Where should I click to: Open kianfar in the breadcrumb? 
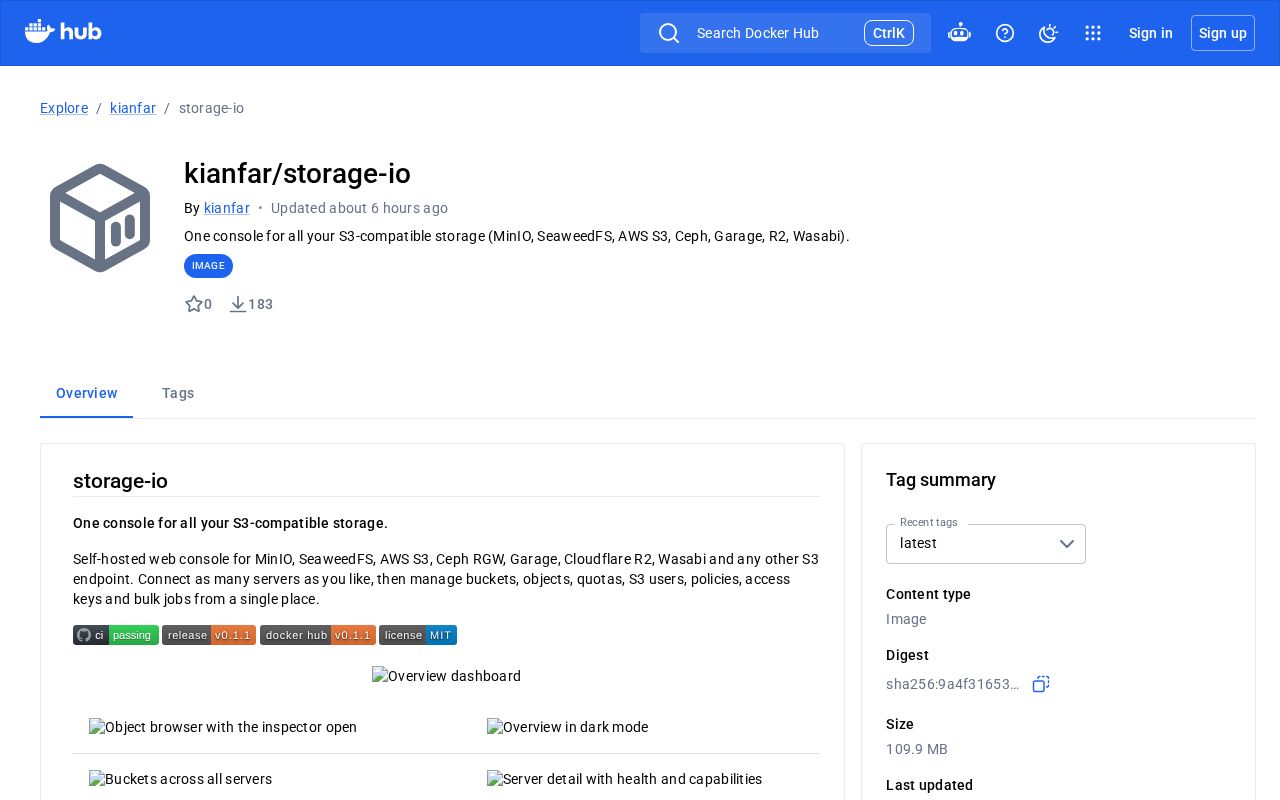133,108
